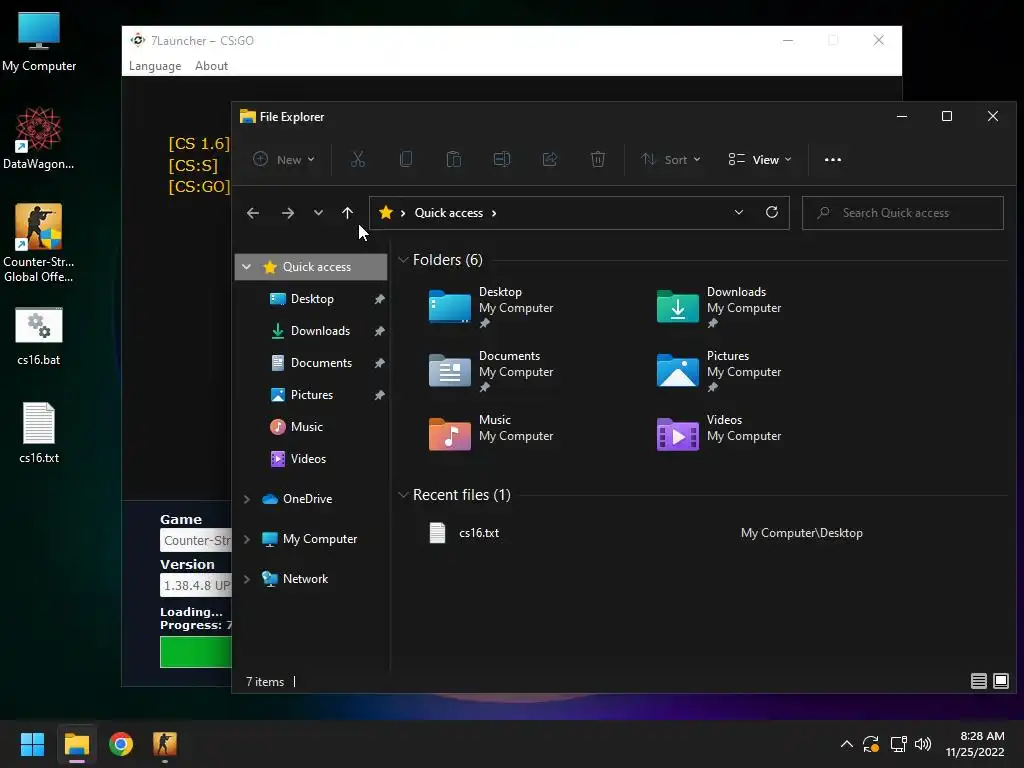
Task: Click Counter-Strike icon in taskbar
Action: (x=165, y=744)
